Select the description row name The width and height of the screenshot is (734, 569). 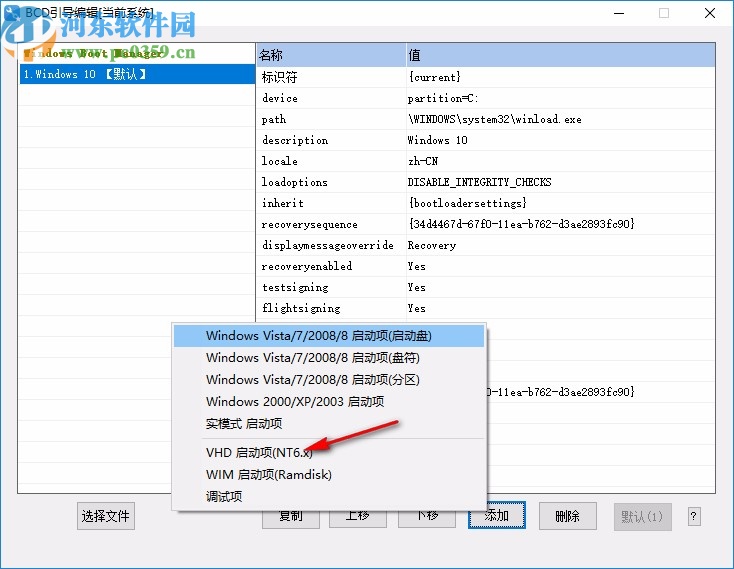coord(295,140)
